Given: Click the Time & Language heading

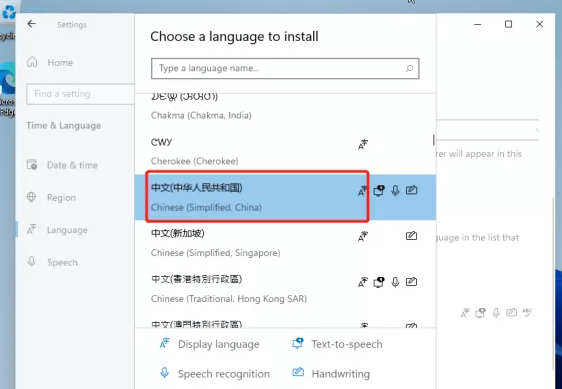Looking at the screenshot, I should [63, 125].
